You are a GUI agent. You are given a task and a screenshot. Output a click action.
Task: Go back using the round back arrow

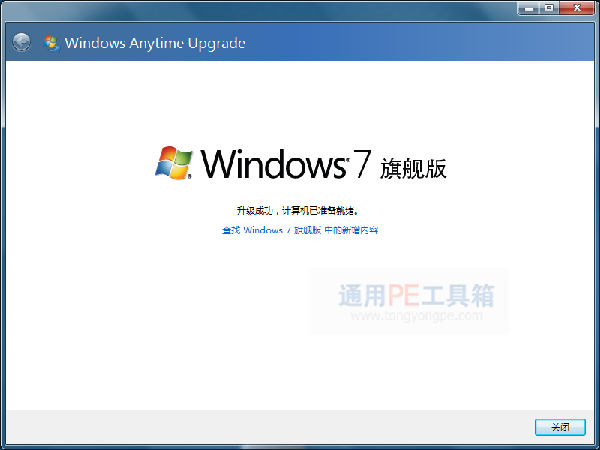click(21, 42)
